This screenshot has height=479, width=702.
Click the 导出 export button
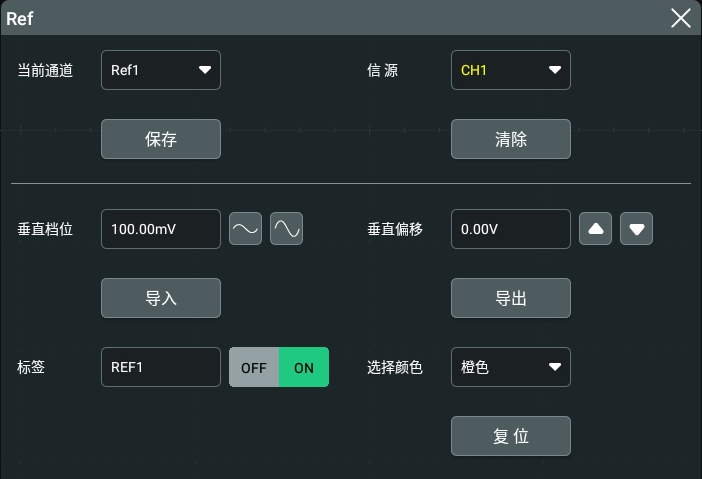tap(510, 298)
